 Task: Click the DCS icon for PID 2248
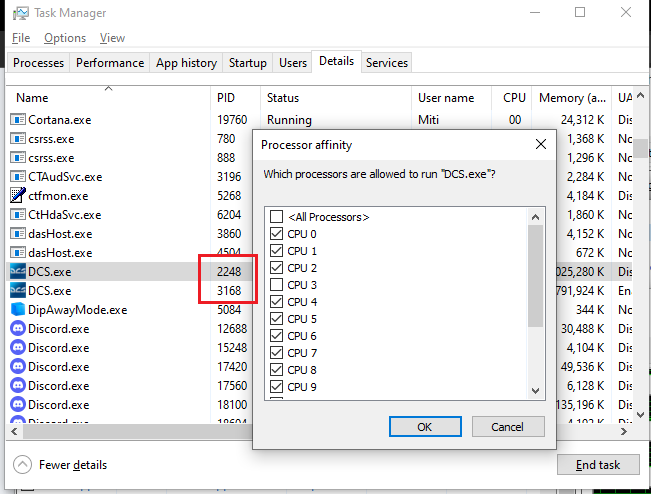[x=18, y=271]
